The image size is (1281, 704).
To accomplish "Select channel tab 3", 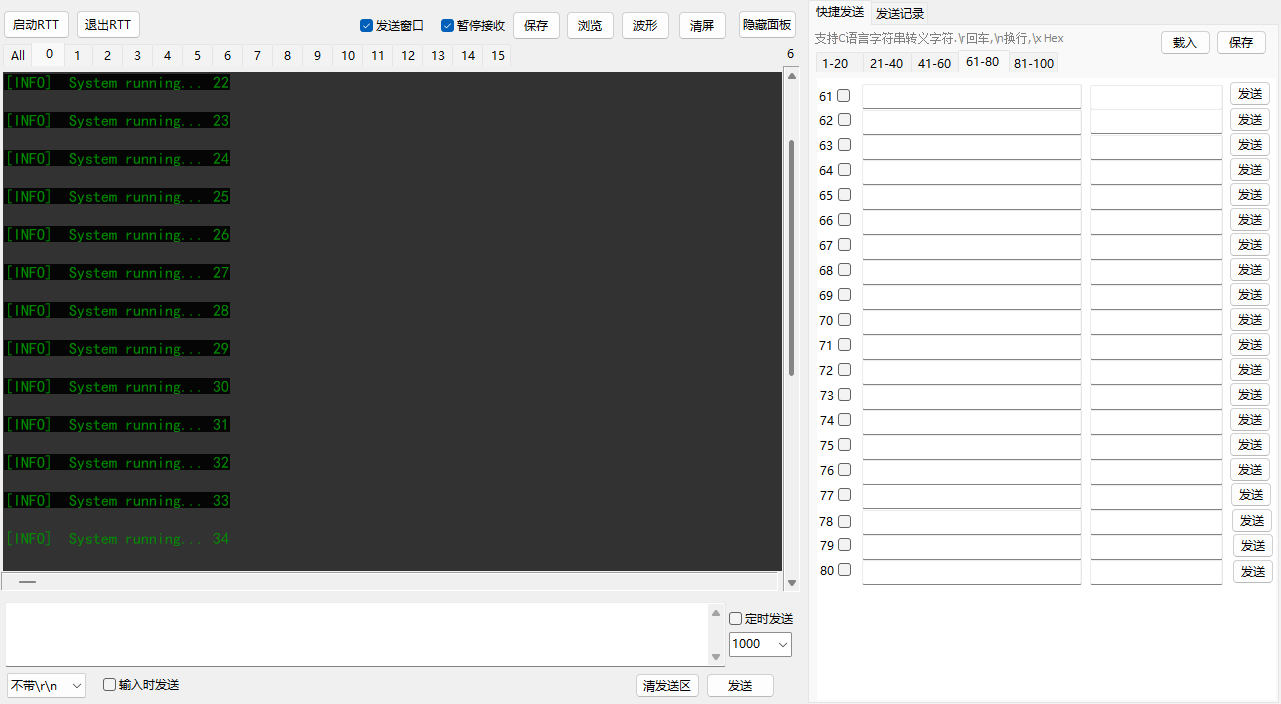I will tap(137, 56).
